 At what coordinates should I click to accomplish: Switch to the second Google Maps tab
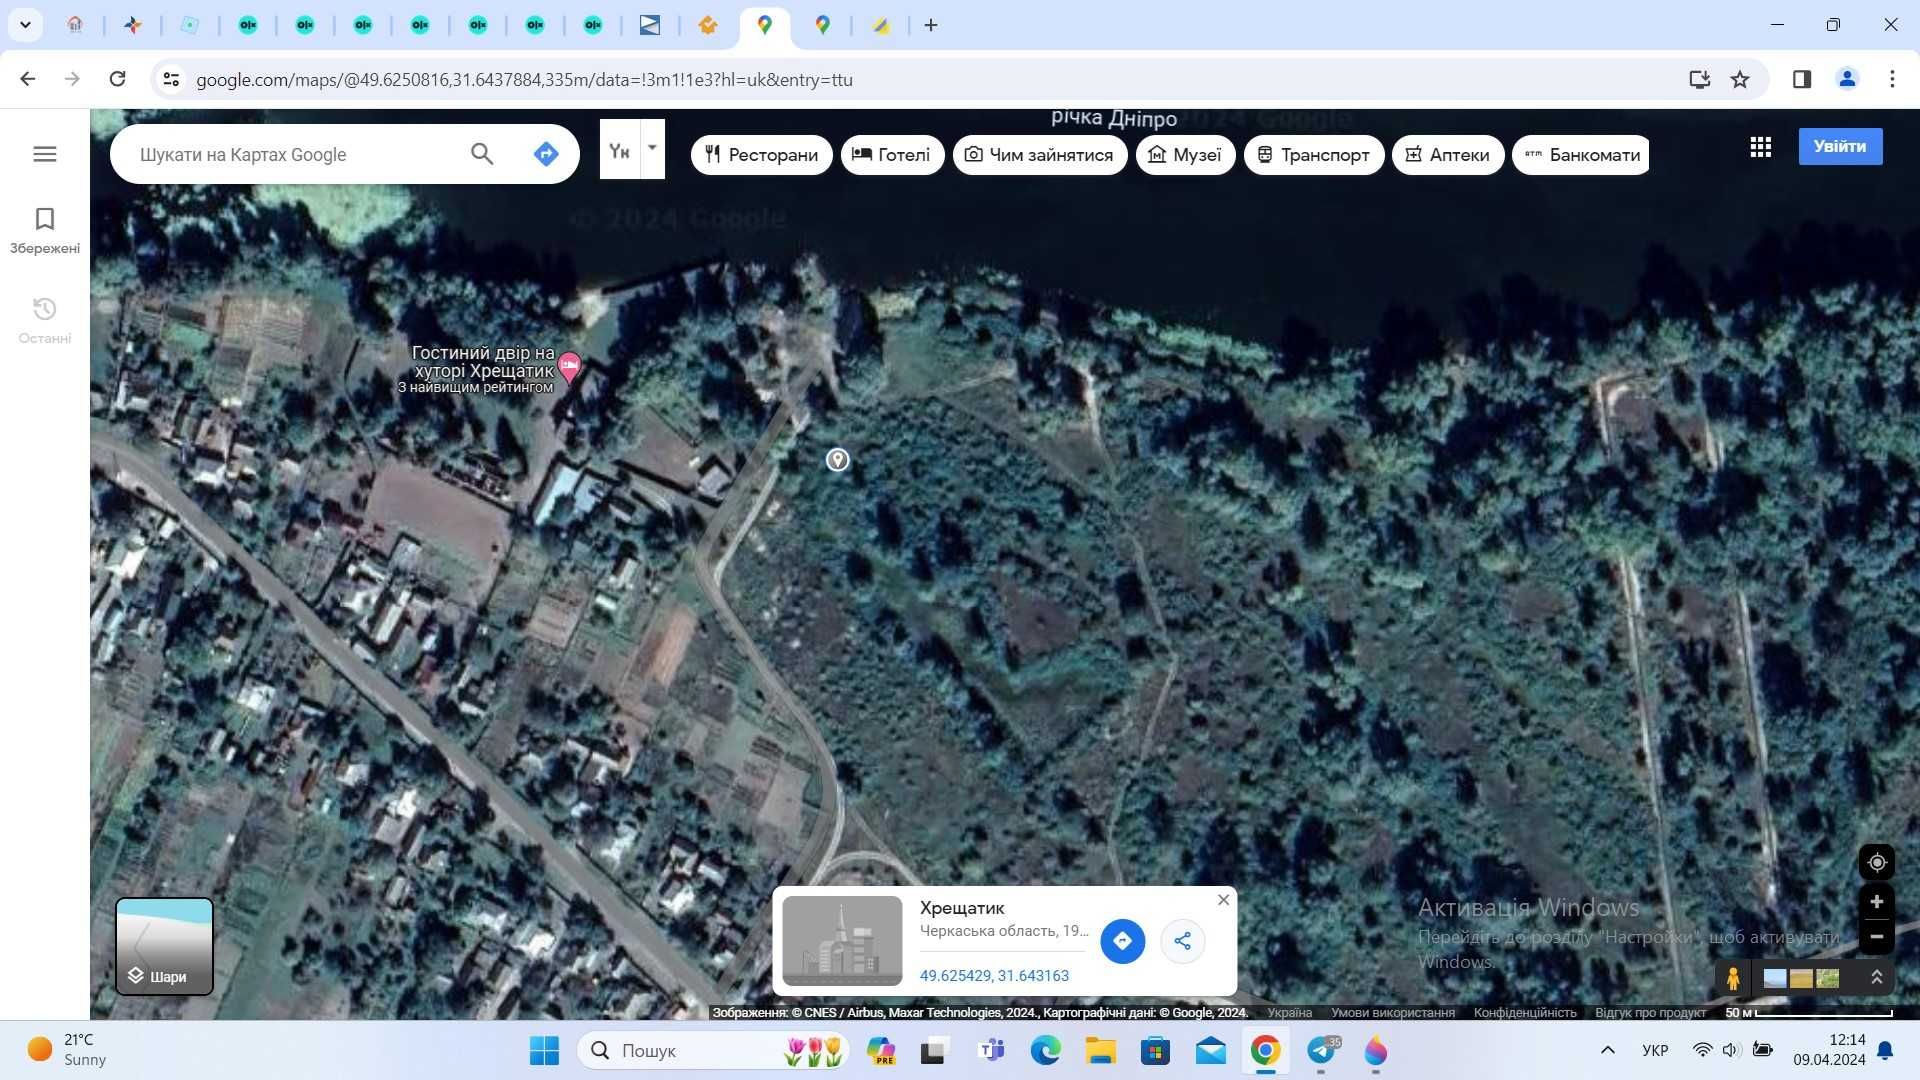[x=822, y=25]
